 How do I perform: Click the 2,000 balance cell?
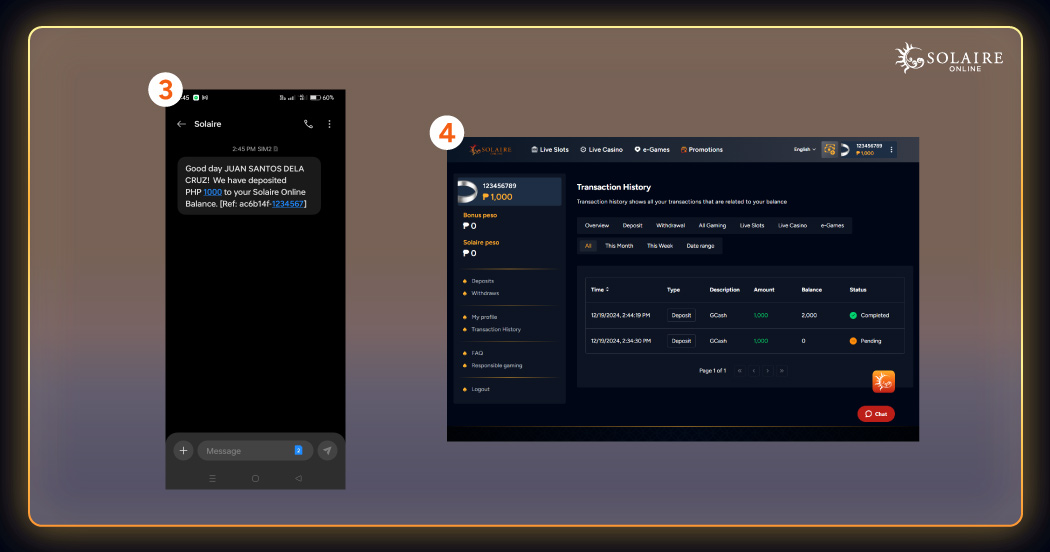[809, 316]
